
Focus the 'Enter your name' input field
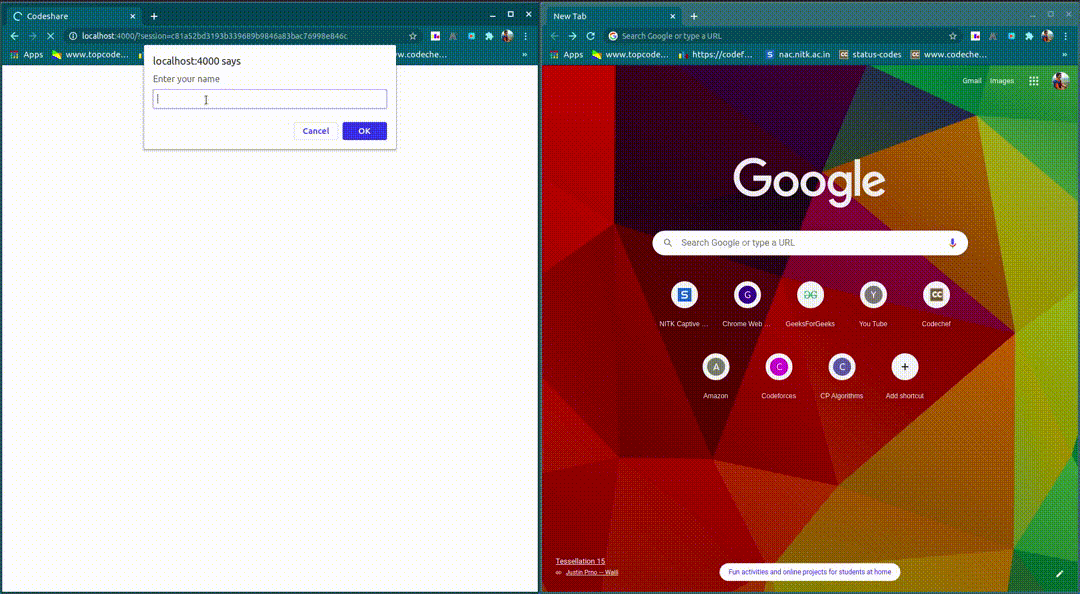[x=270, y=99]
